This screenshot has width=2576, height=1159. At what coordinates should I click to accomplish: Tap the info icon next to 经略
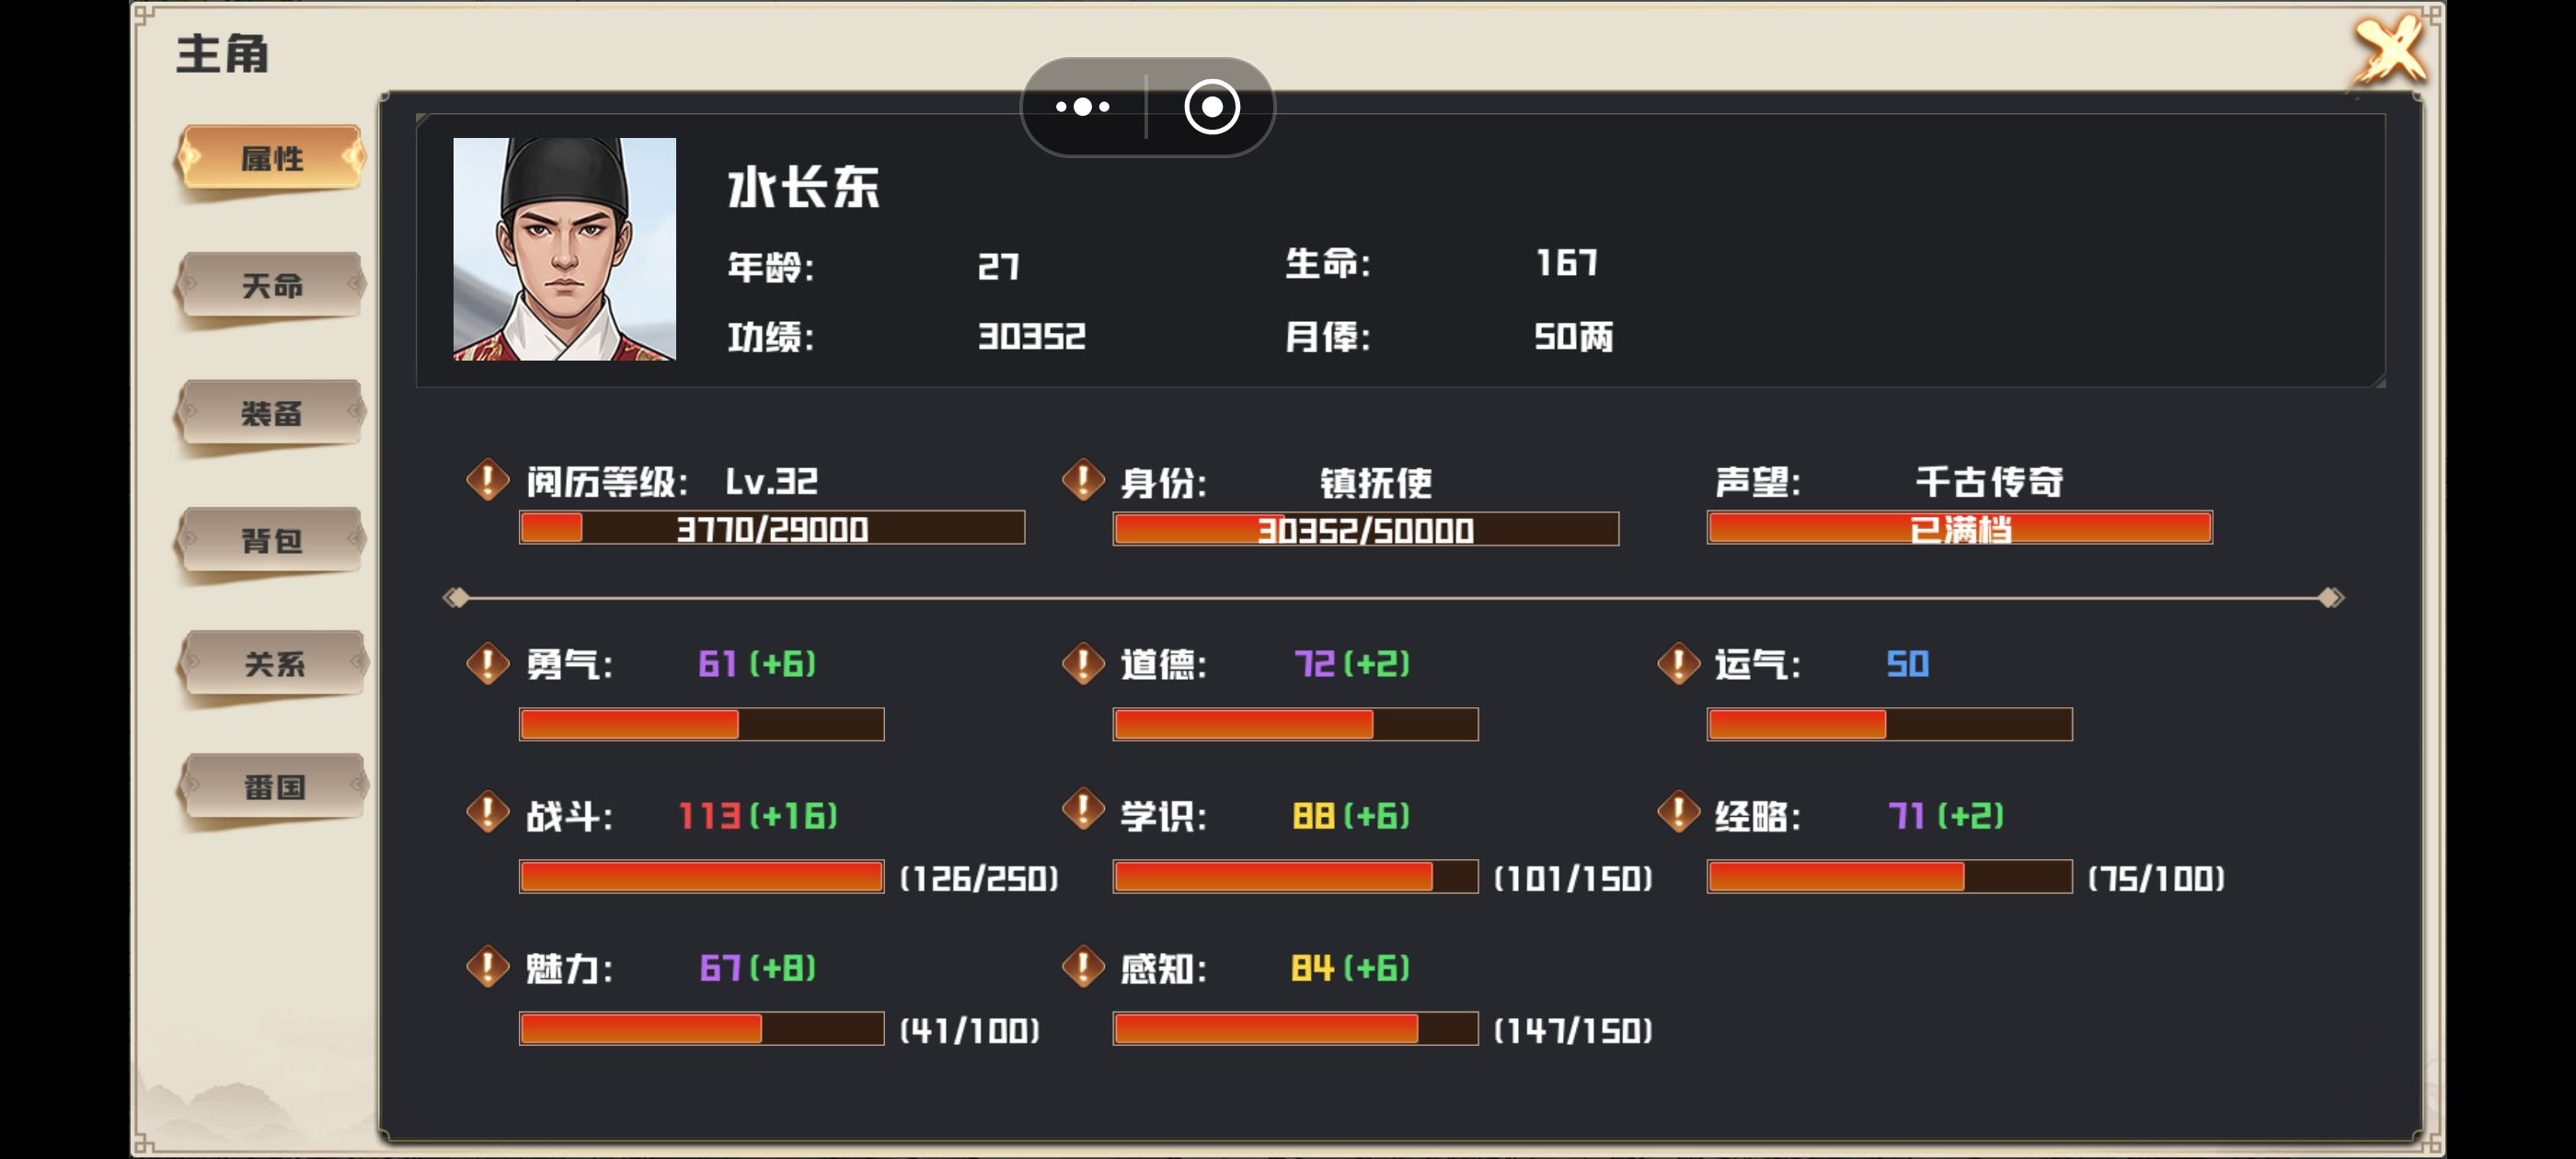(1679, 812)
